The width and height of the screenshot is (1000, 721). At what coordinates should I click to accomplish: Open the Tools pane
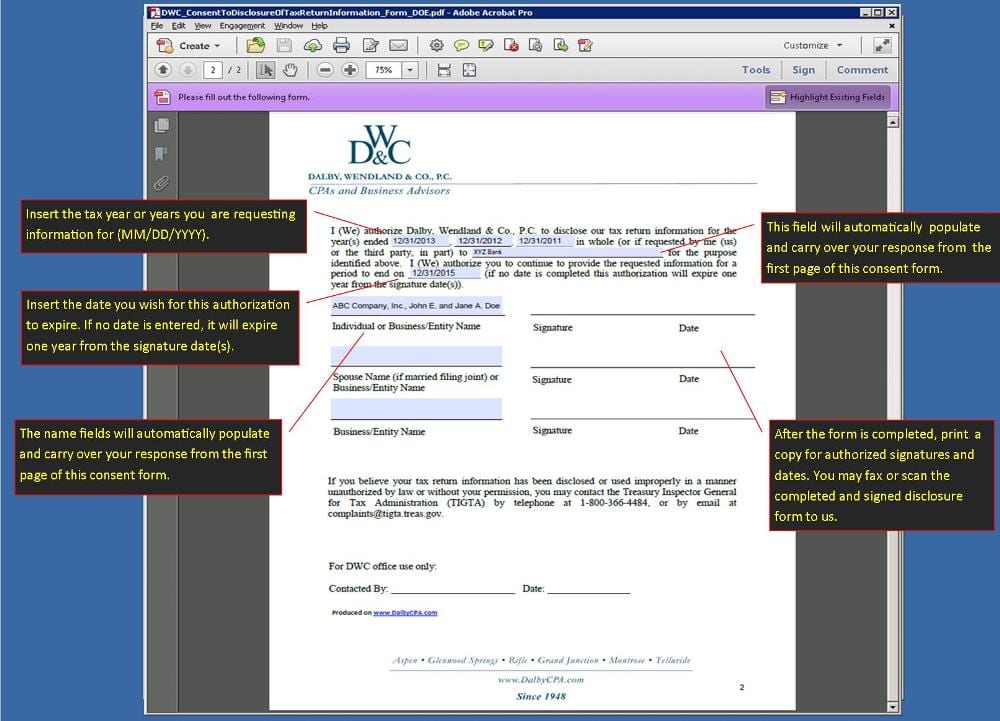tap(756, 70)
